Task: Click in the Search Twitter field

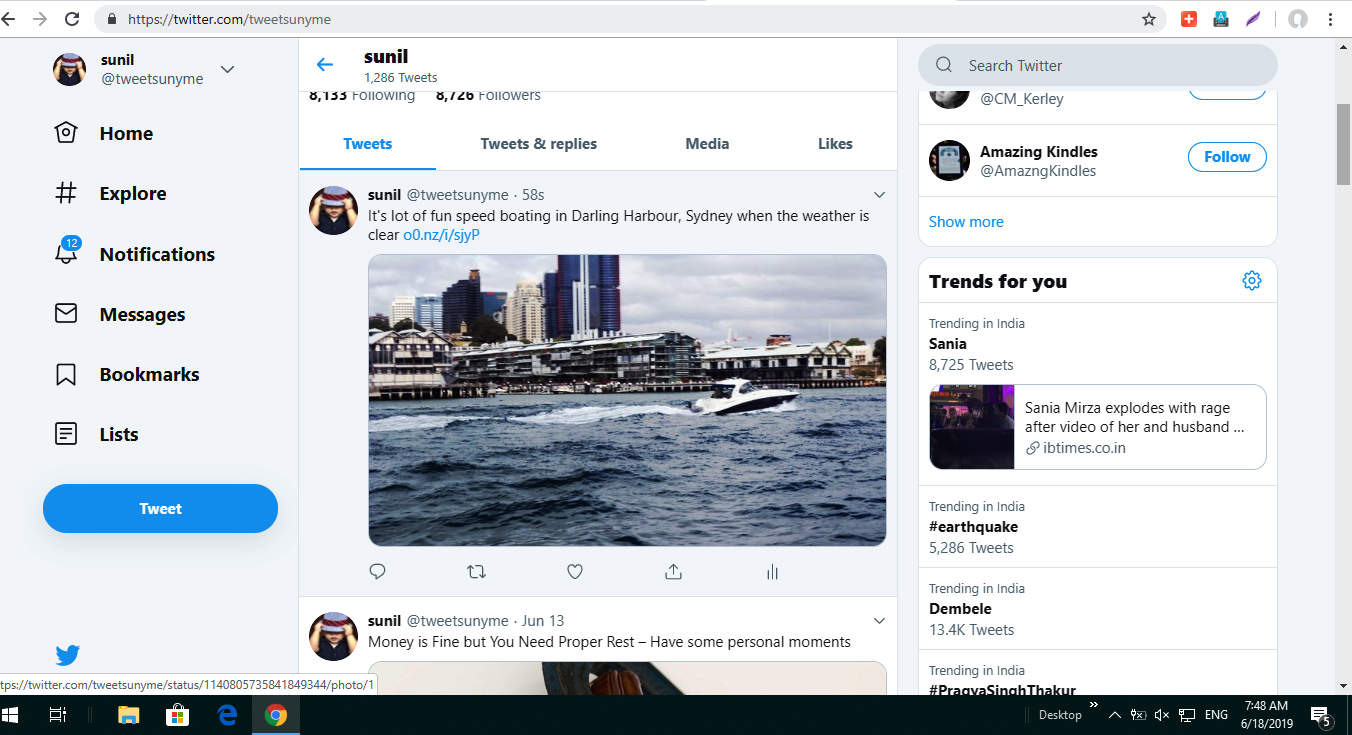Action: tap(1098, 65)
